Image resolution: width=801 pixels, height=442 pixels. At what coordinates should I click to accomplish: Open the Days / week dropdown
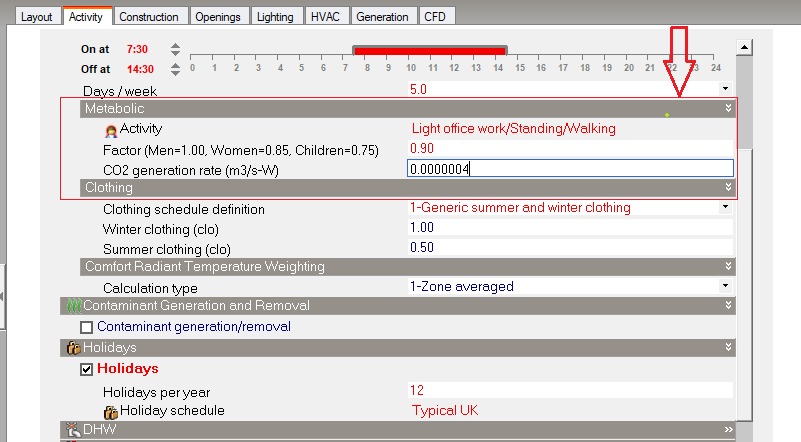pyautogui.click(x=725, y=88)
